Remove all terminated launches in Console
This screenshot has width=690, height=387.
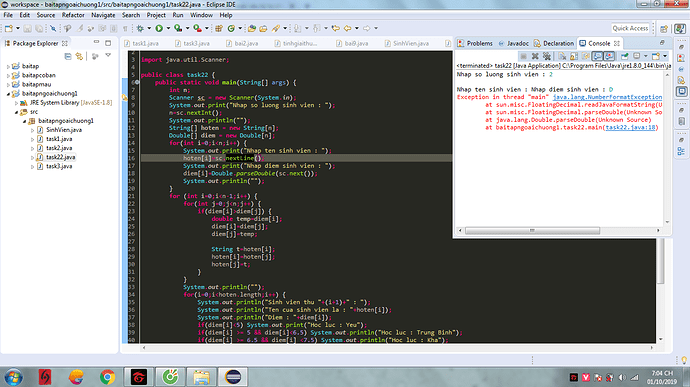[x=547, y=56]
